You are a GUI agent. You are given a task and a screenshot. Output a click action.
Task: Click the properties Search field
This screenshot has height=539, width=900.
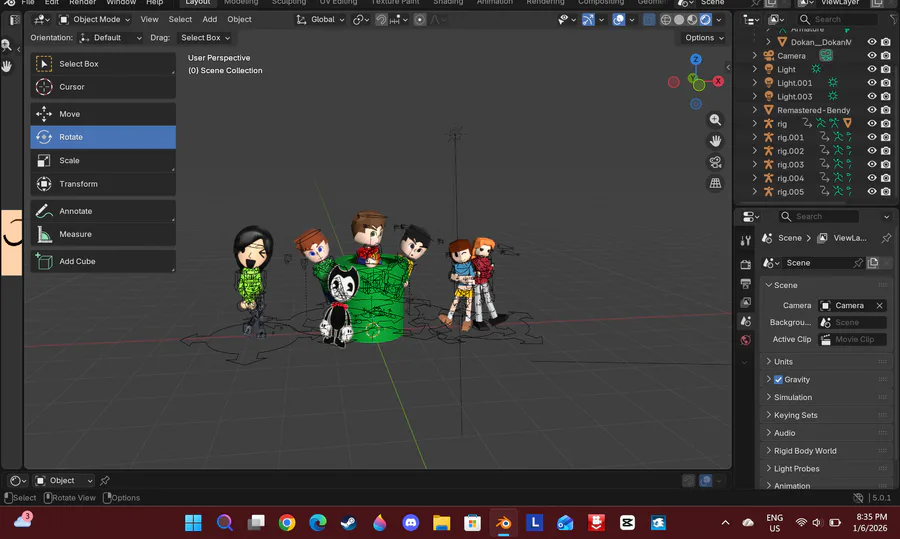point(818,216)
